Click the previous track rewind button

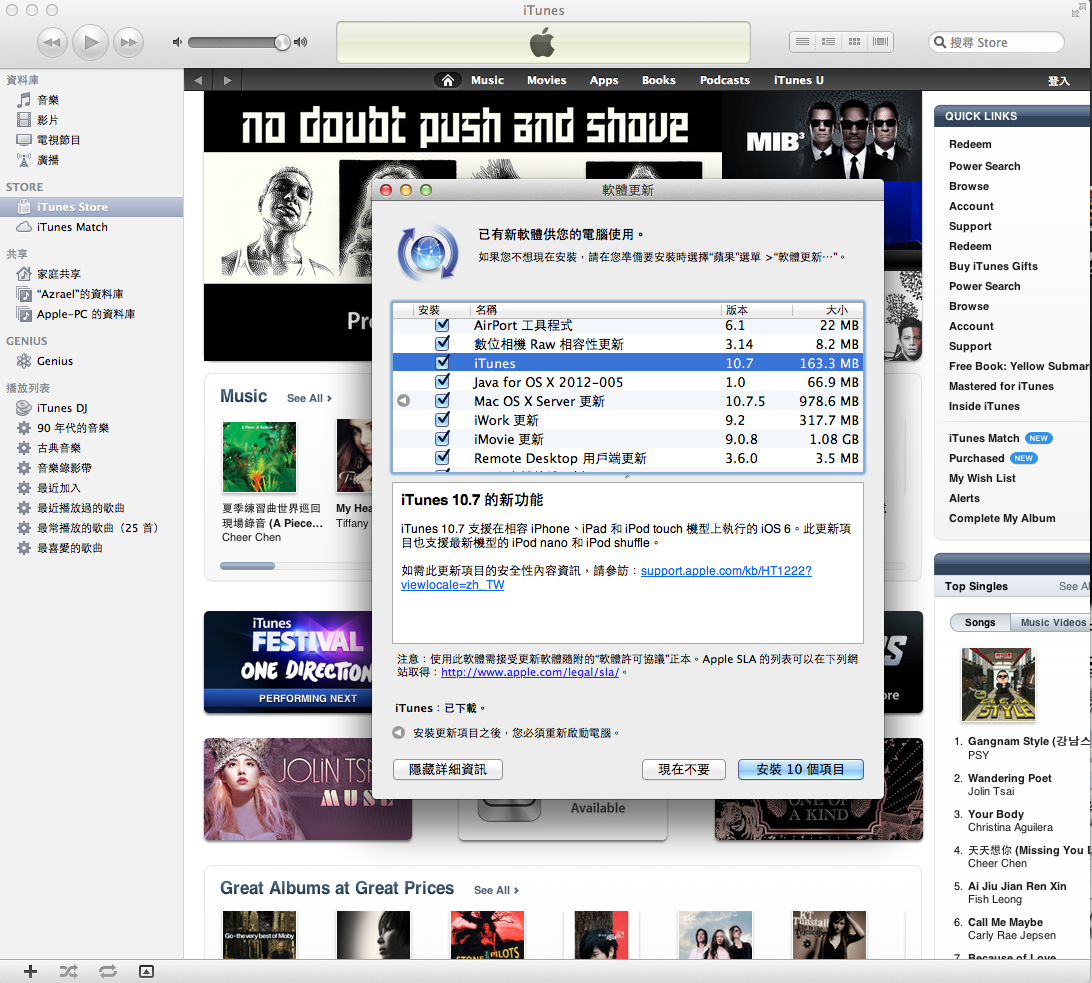52,42
